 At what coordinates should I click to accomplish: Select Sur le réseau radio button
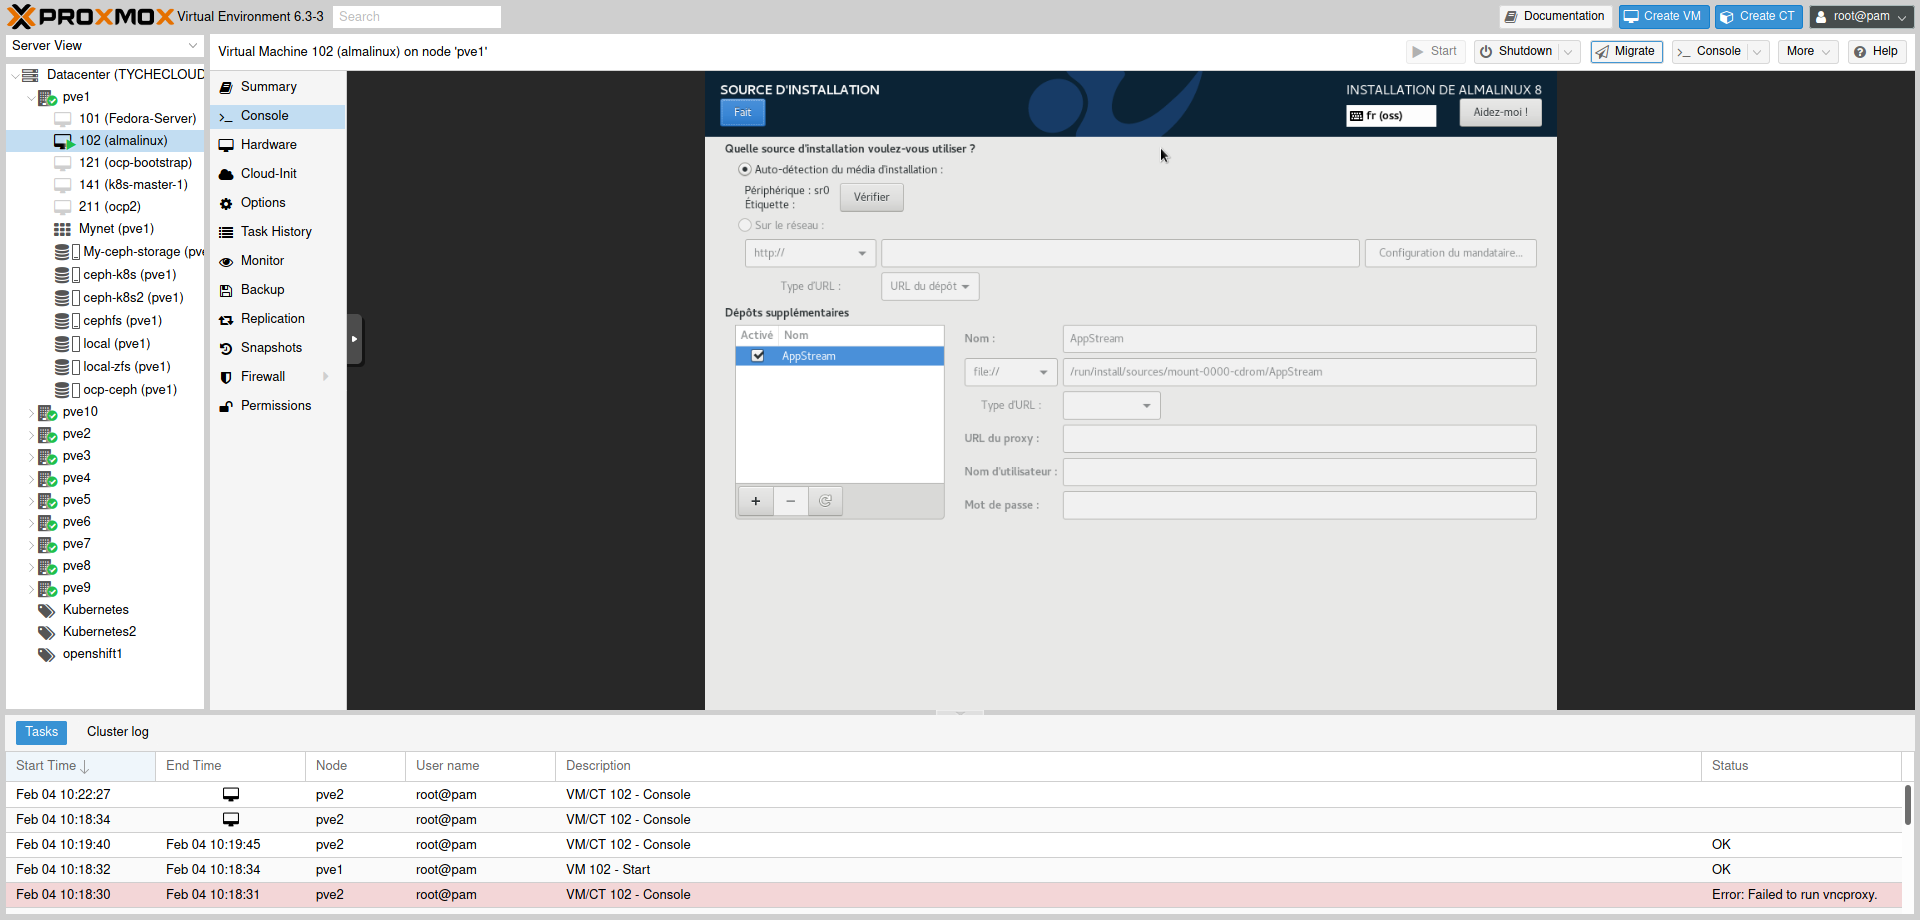[744, 226]
